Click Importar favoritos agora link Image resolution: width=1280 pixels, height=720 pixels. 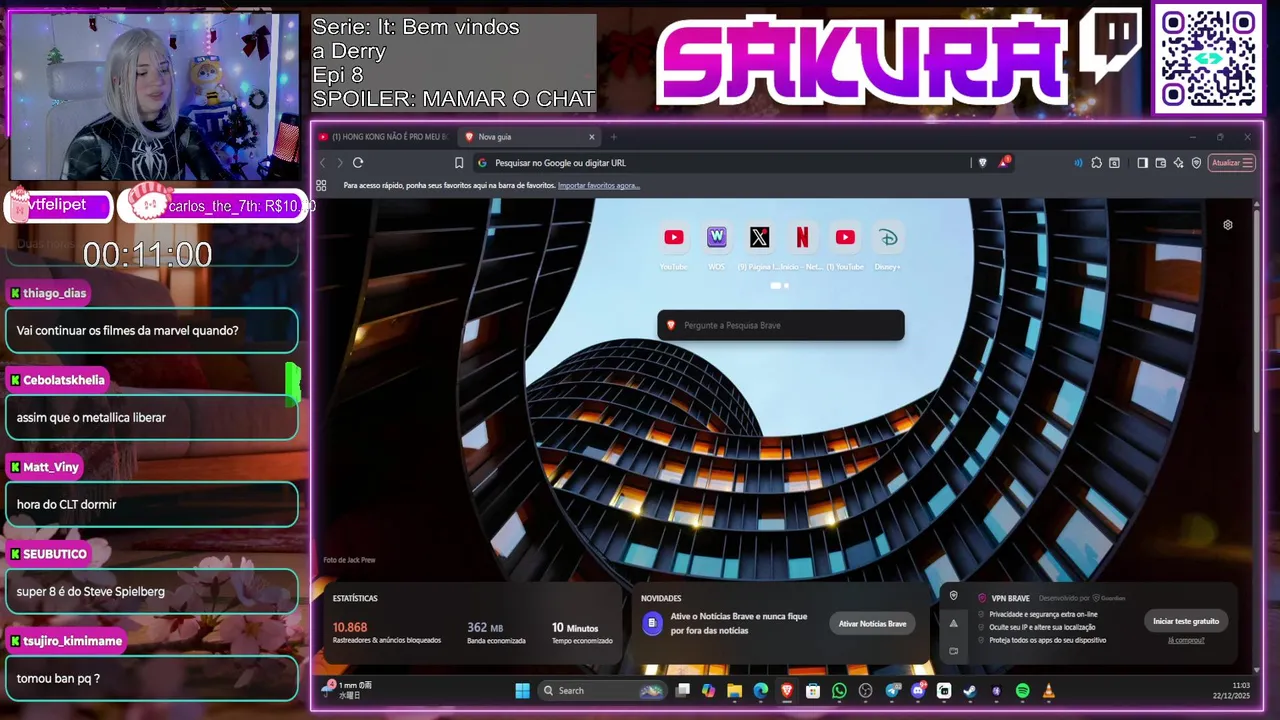click(599, 185)
